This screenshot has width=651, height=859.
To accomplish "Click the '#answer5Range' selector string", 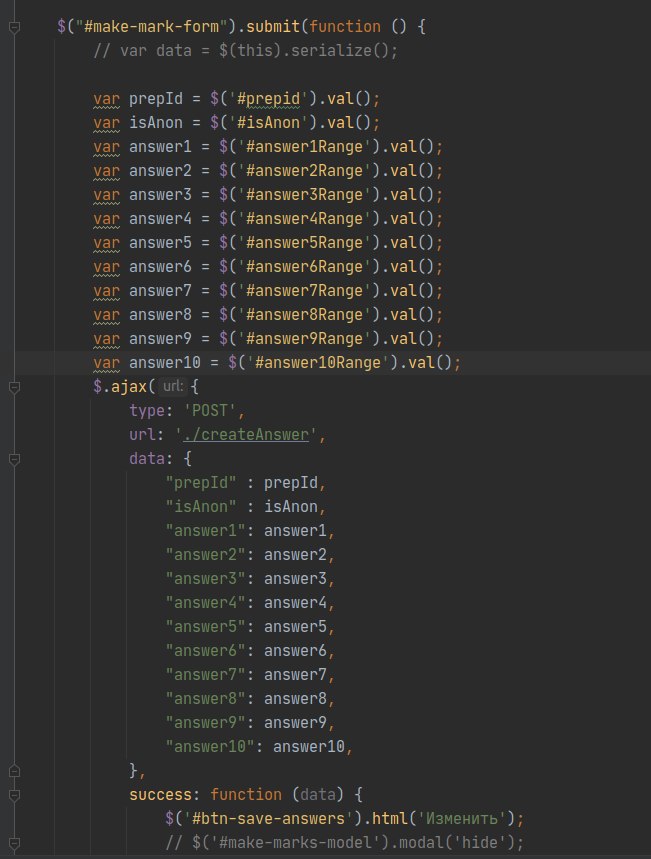I will pos(305,243).
